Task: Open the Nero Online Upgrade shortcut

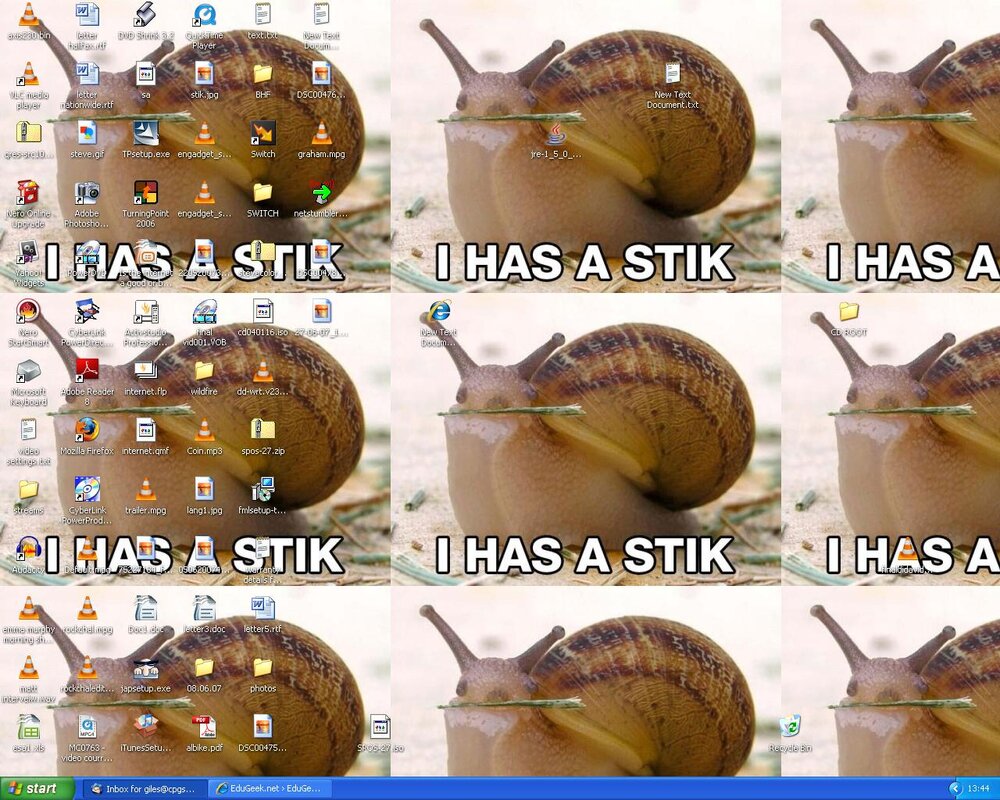Action: pyautogui.click(x=29, y=193)
